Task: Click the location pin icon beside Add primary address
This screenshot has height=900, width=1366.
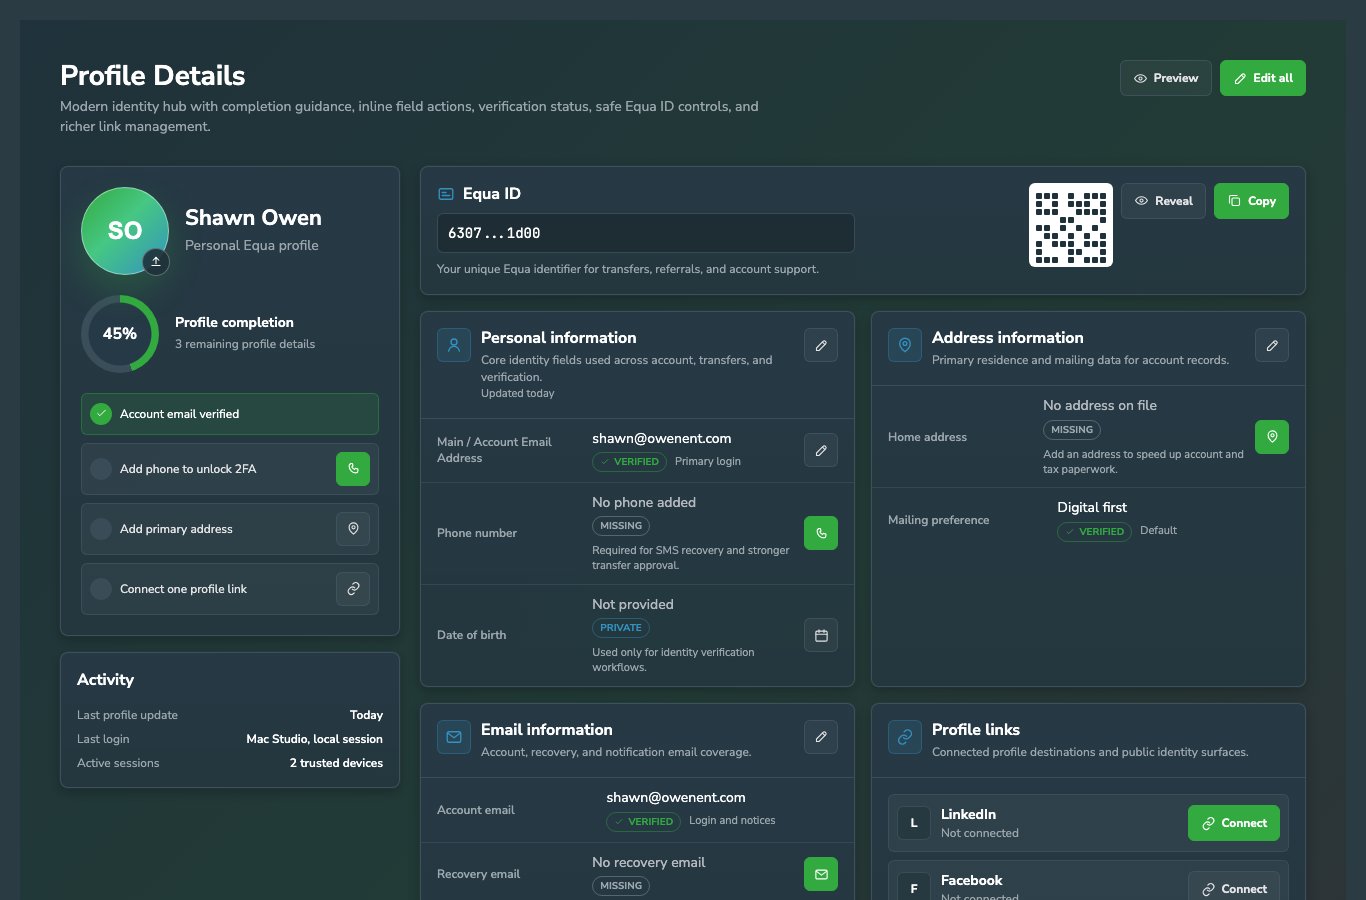Action: [x=353, y=529]
